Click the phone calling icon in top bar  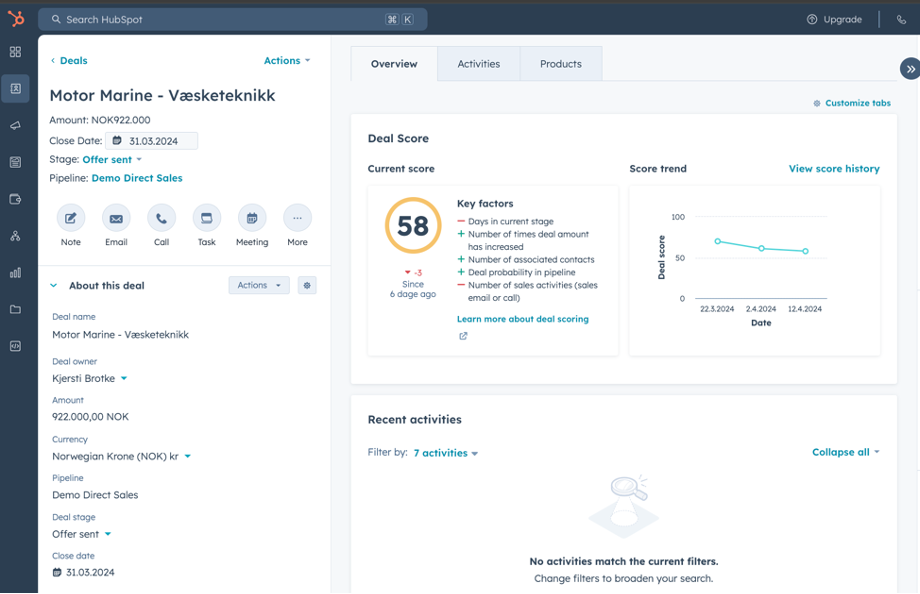pyautogui.click(x=901, y=19)
